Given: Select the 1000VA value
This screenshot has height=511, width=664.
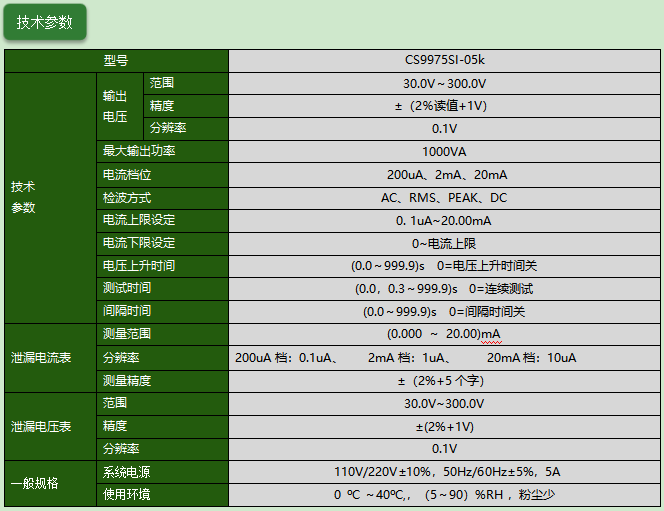Looking at the screenshot, I should click(444, 152).
